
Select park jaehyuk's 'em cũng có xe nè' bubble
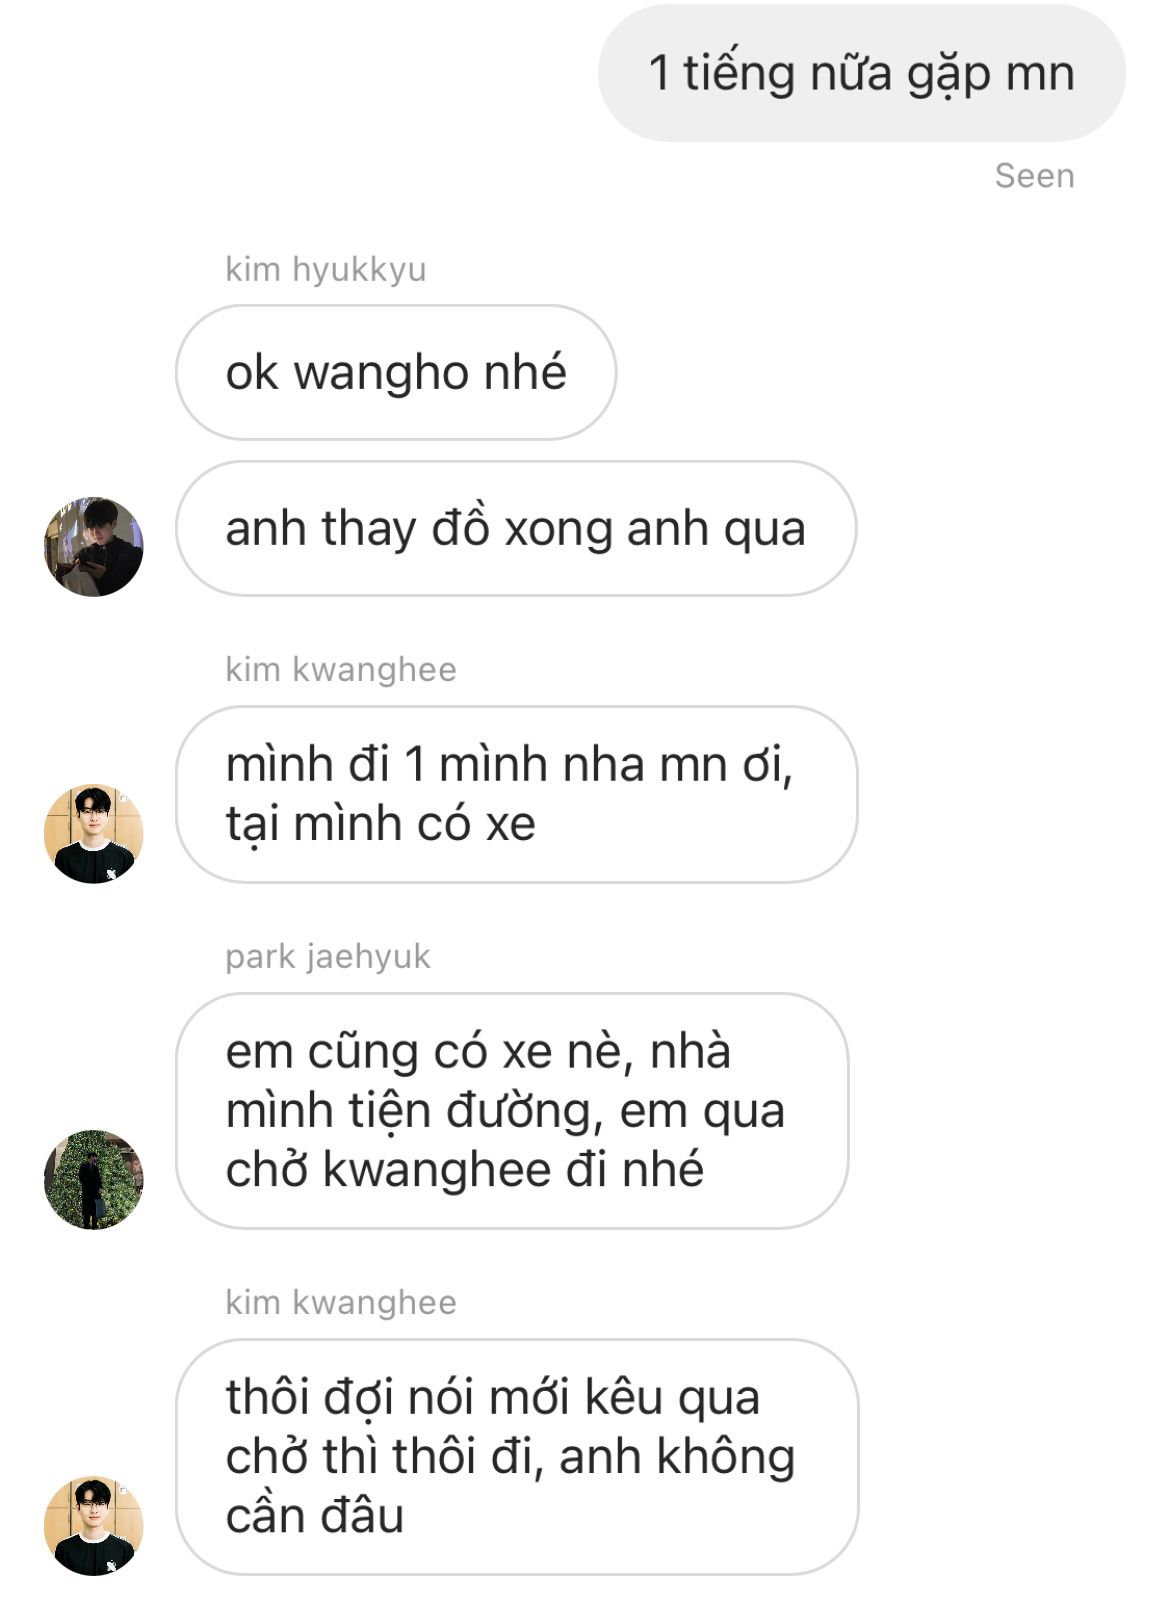(x=512, y=1110)
